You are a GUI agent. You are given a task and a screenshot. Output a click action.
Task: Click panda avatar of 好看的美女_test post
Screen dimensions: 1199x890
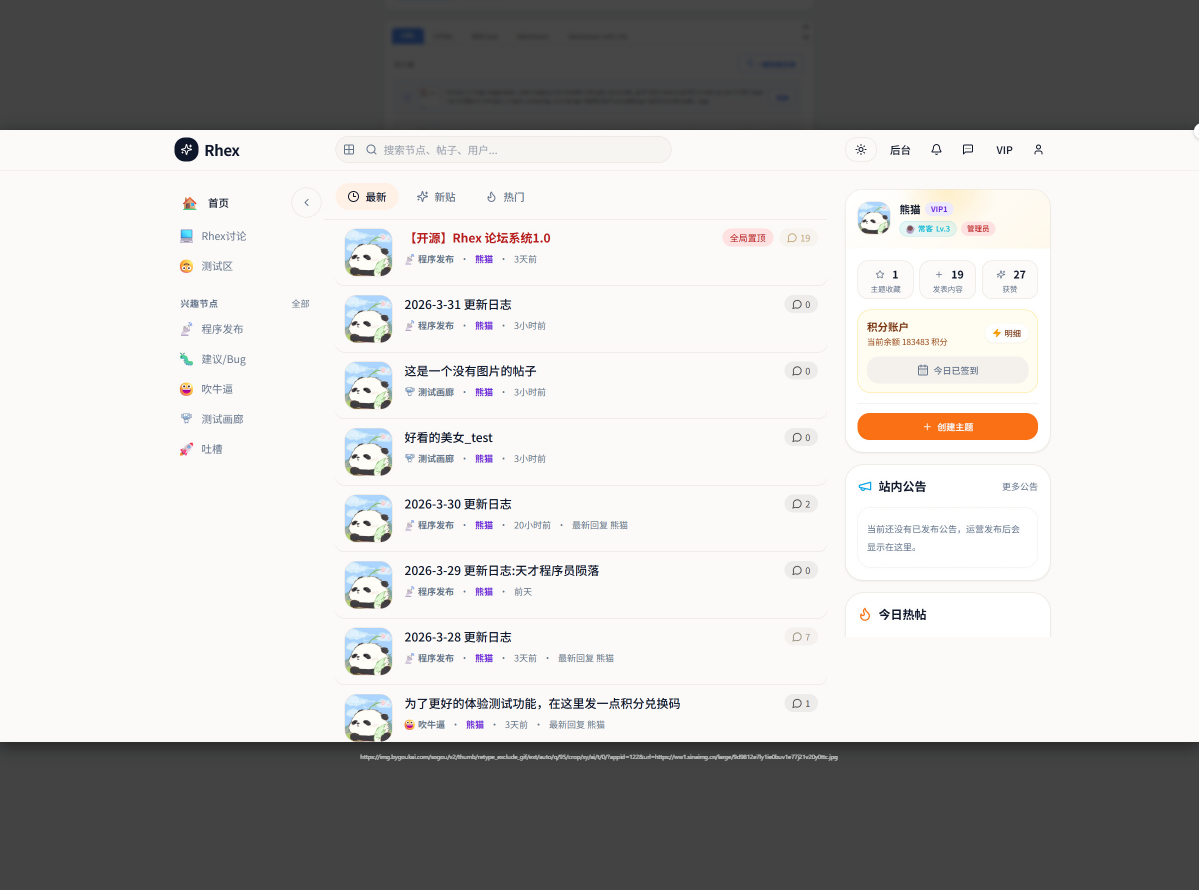point(369,452)
